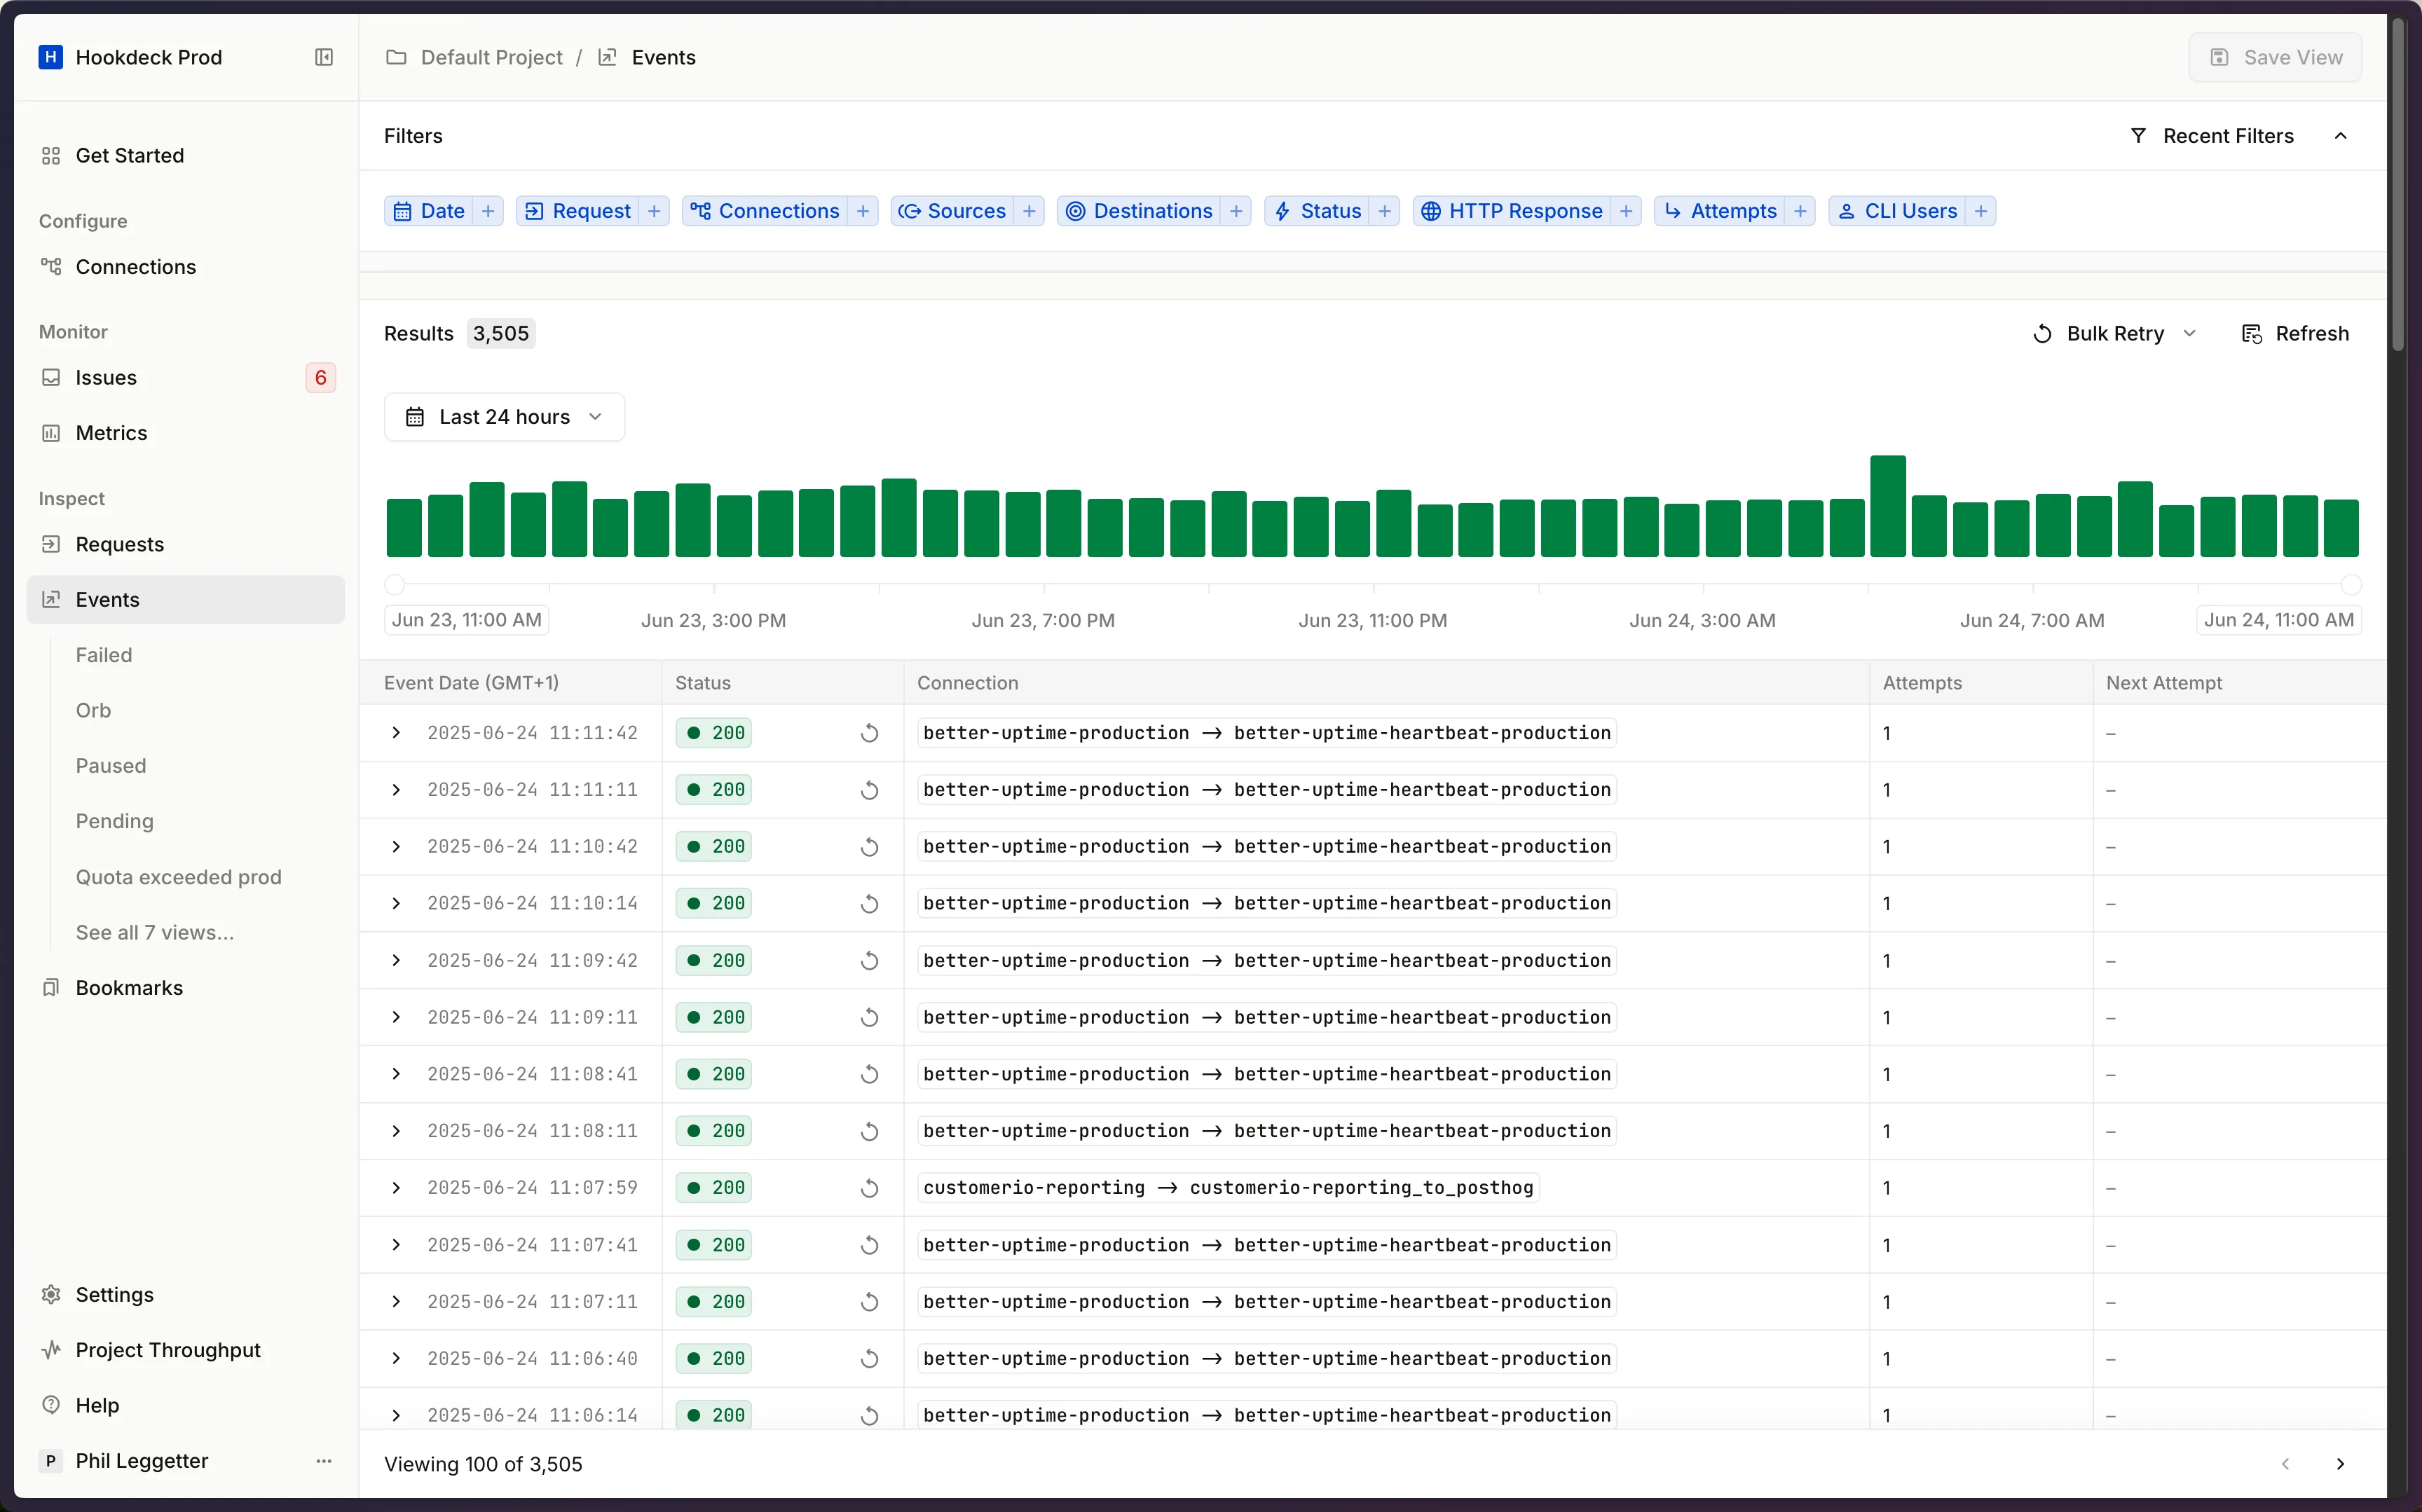Image resolution: width=2422 pixels, height=1512 pixels.
Task: Click the Jun 23, 11:00 AM start time box
Action: pos(466,620)
